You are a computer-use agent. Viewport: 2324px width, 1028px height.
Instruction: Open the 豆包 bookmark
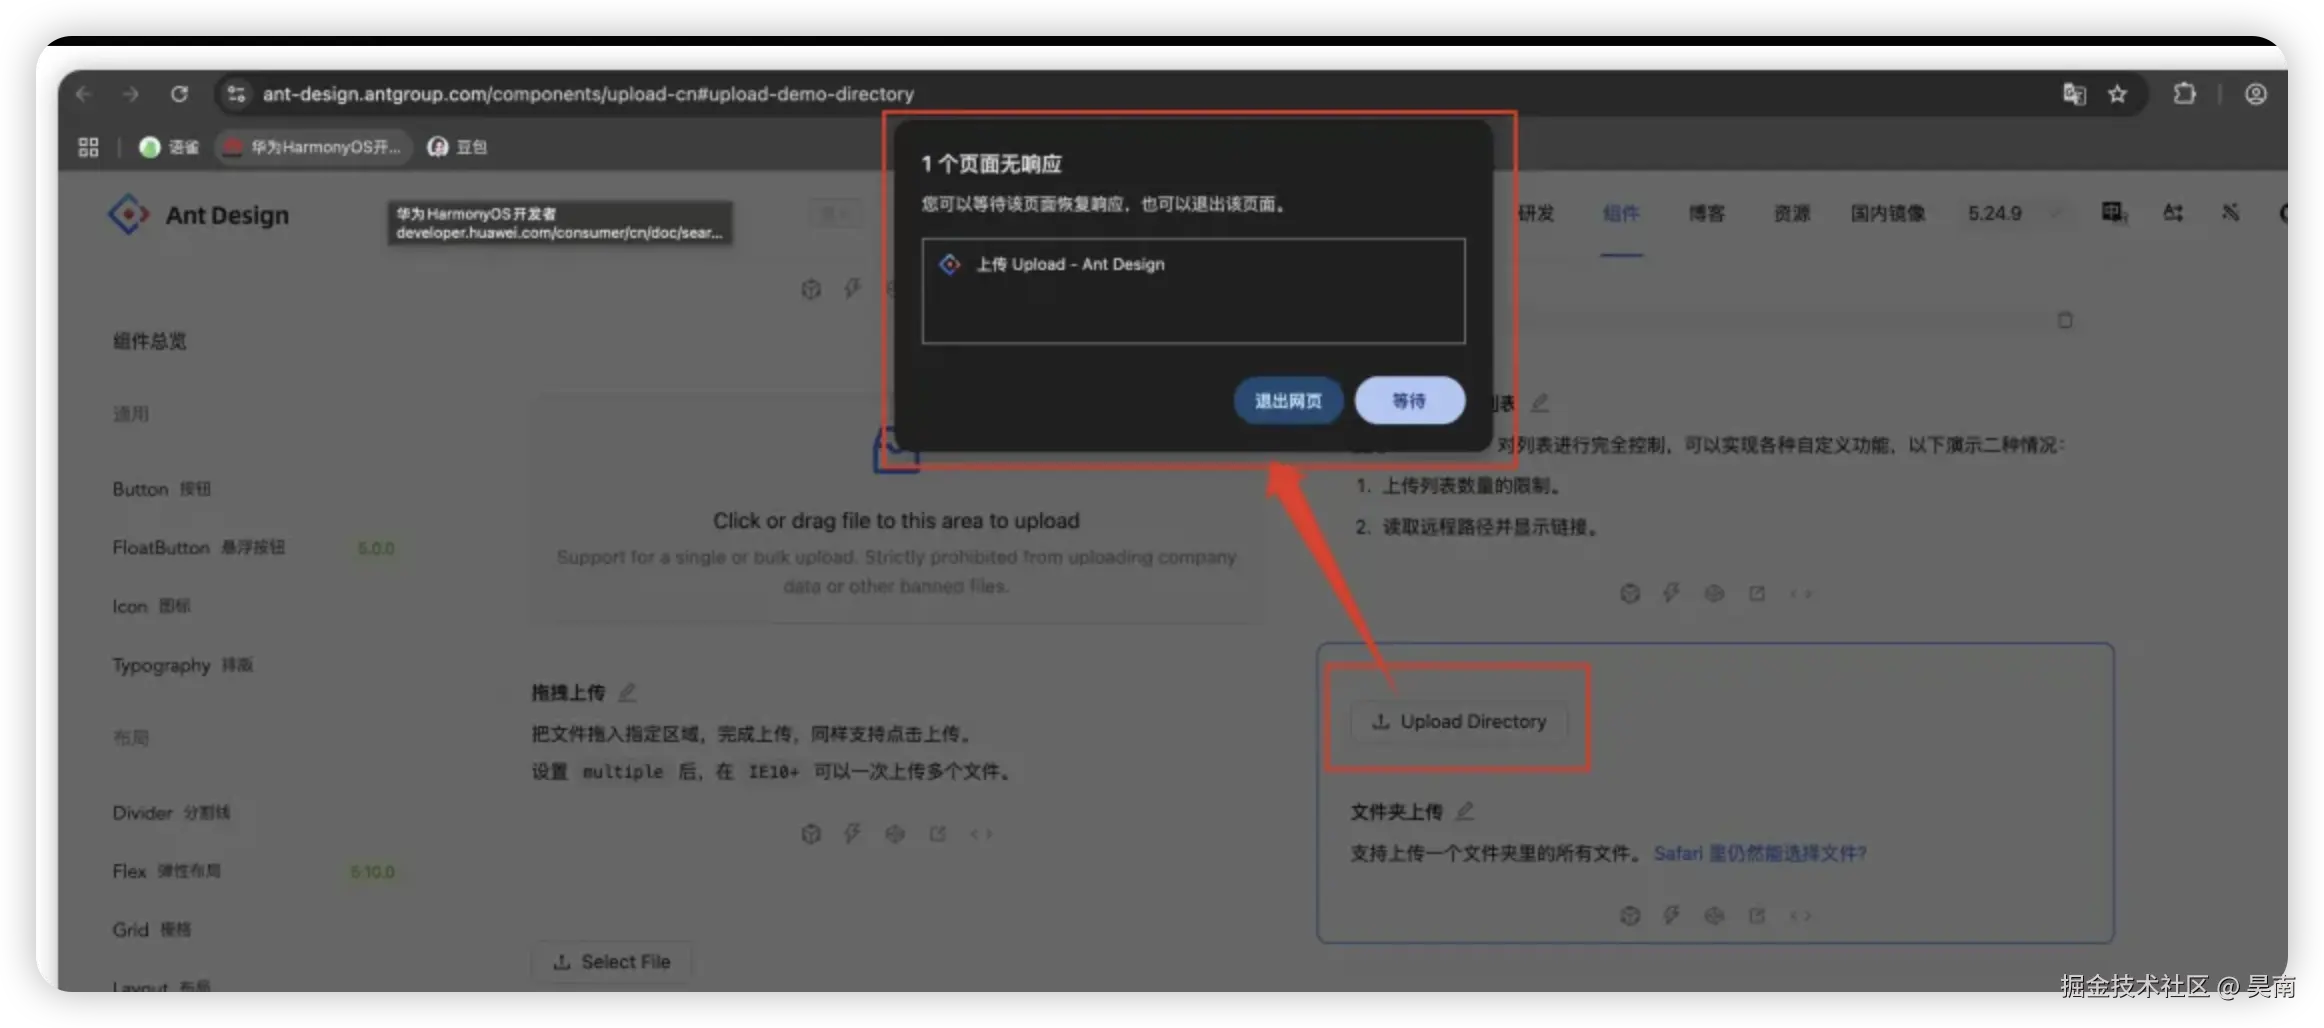[x=457, y=147]
